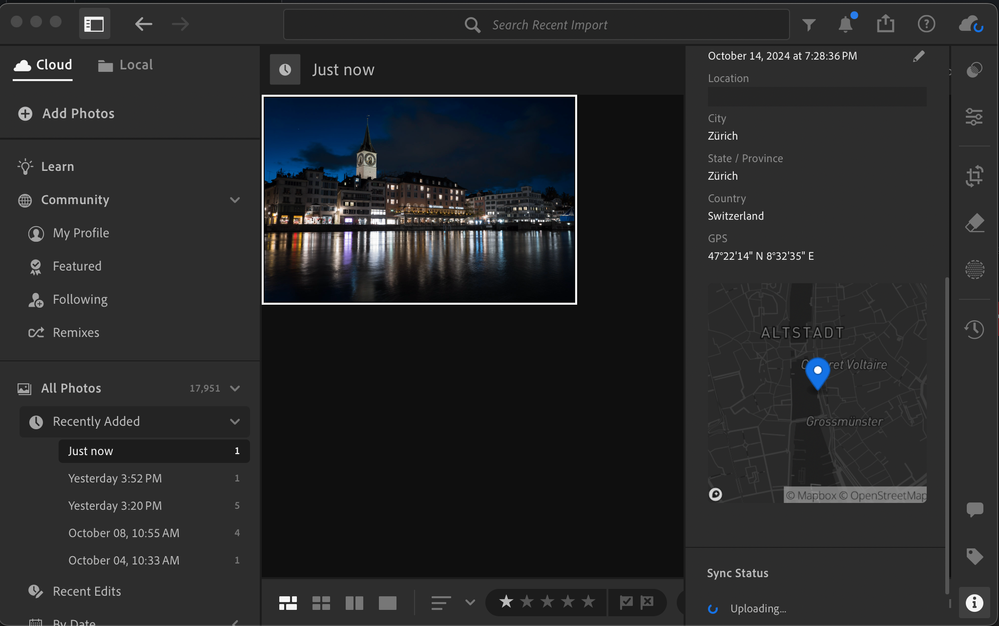Open the Versions history panel
Image resolution: width=999 pixels, height=626 pixels.
click(974, 329)
